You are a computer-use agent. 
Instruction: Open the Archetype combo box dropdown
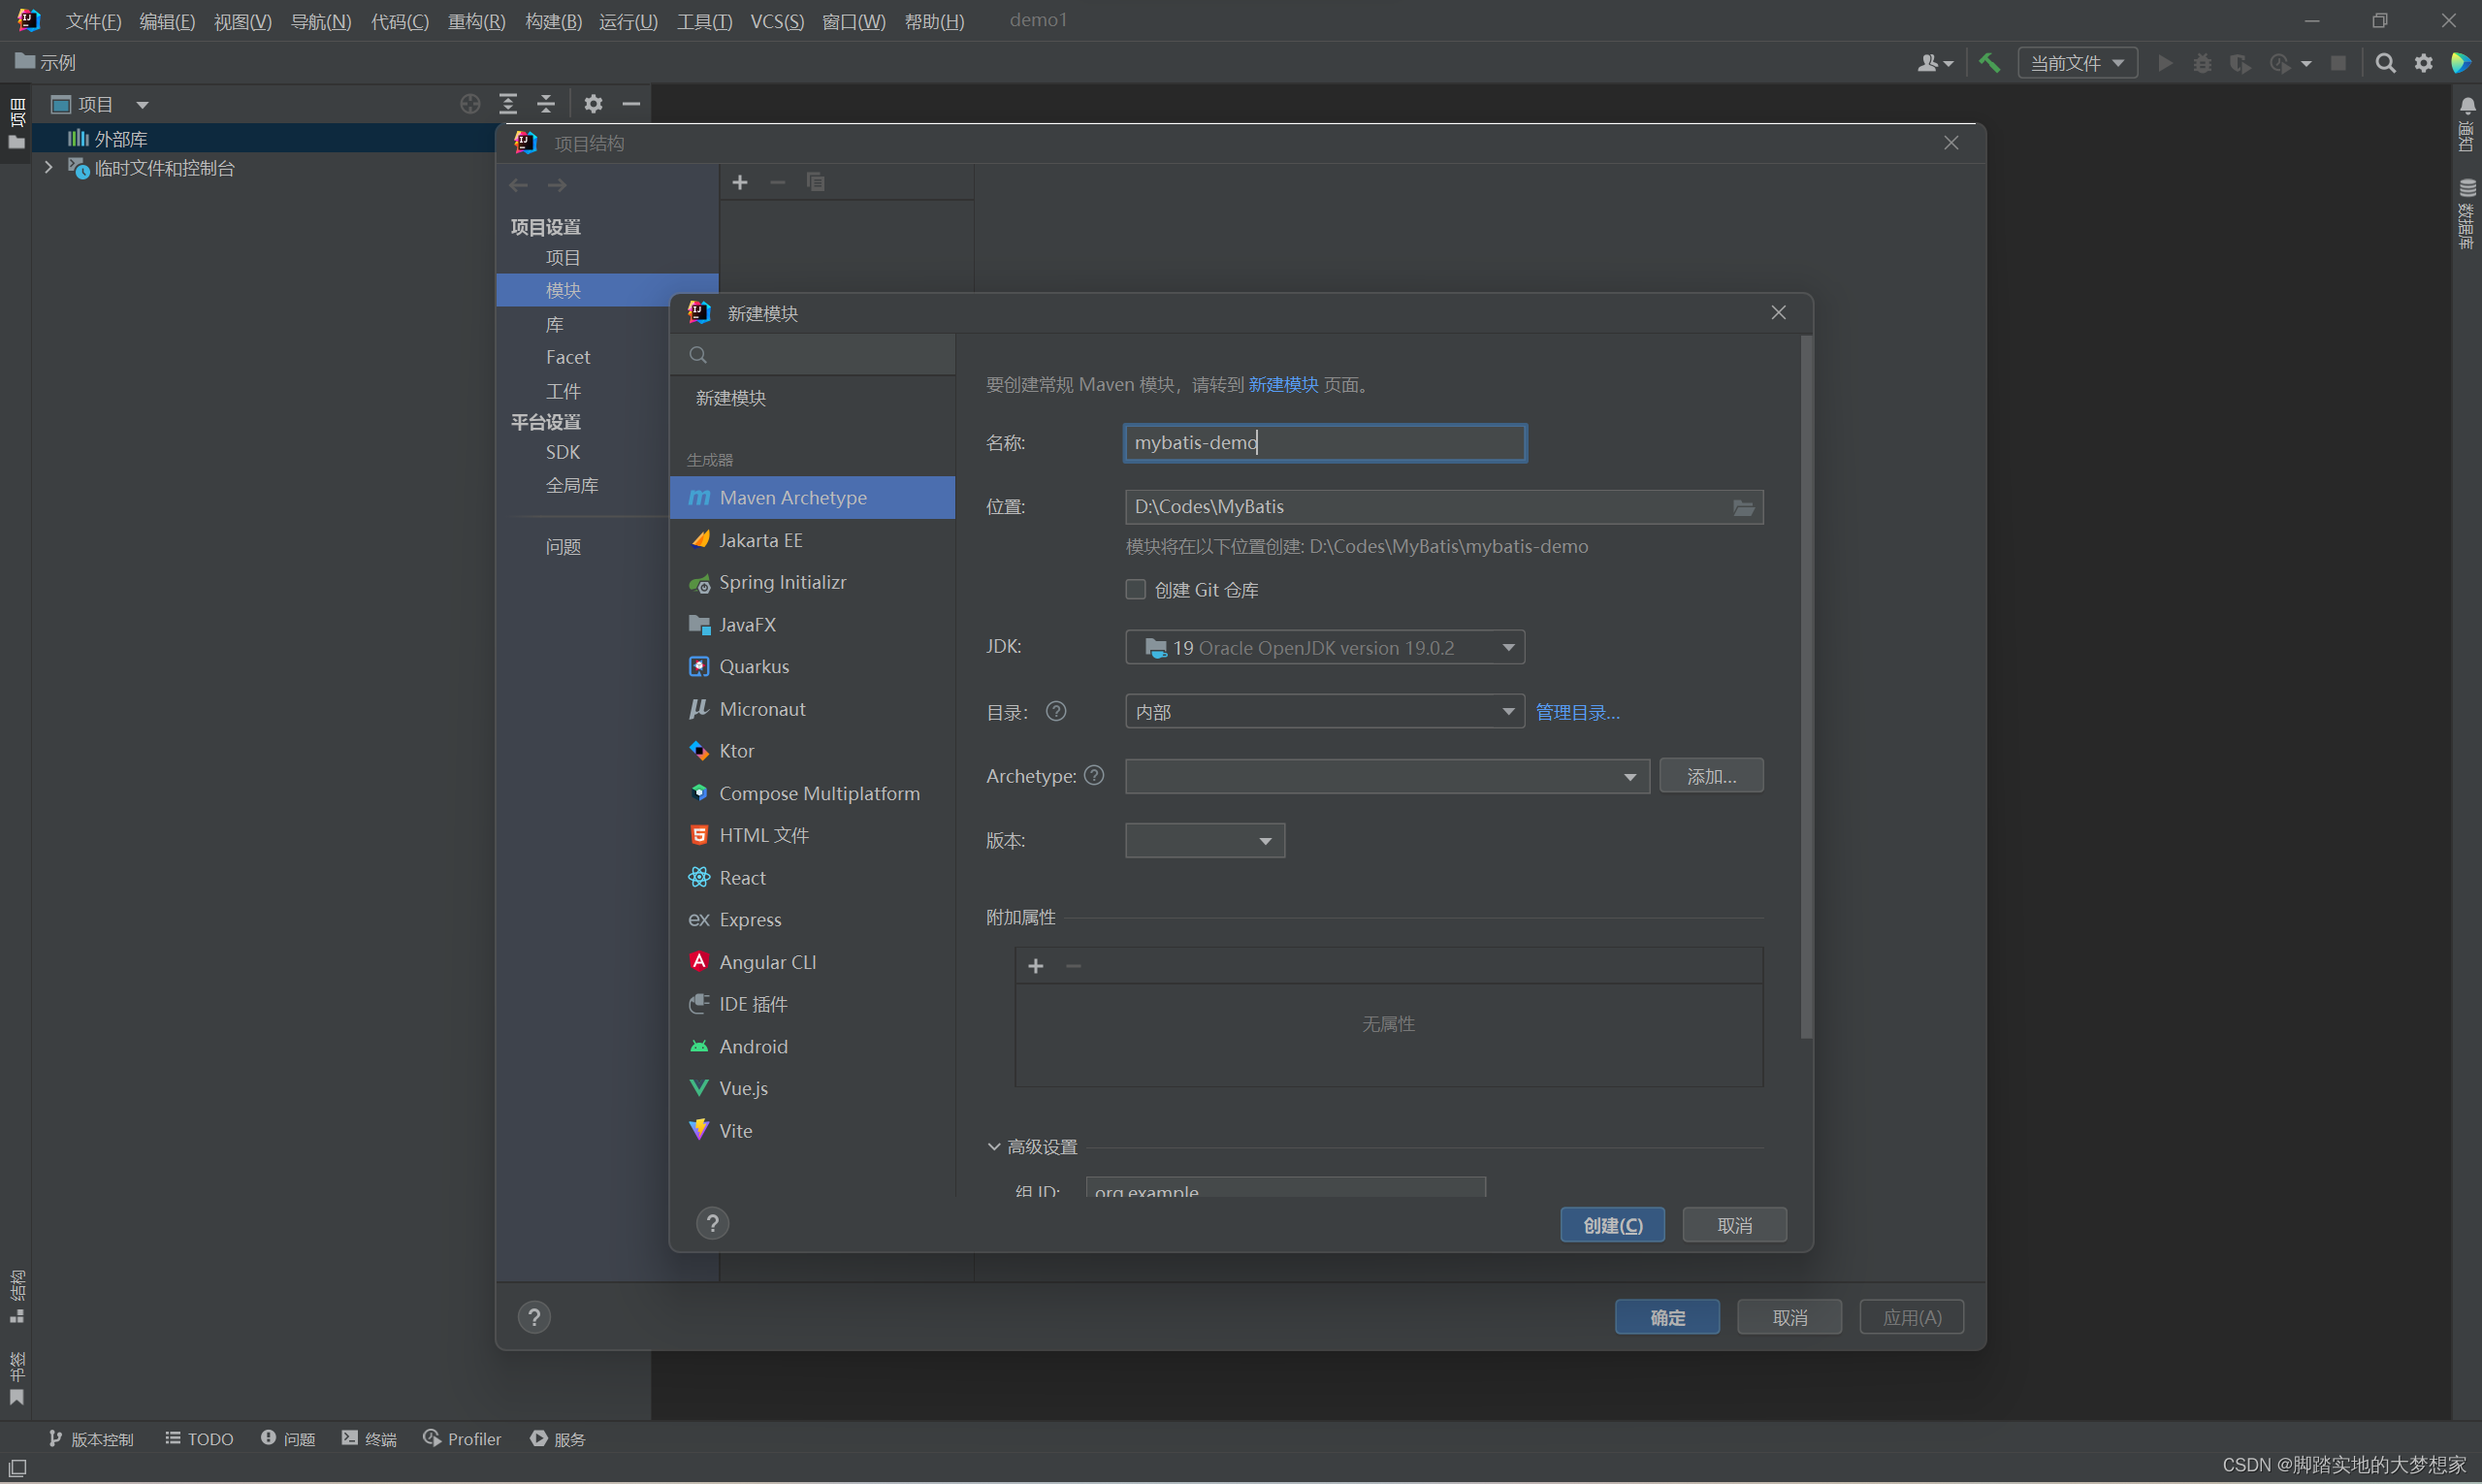(1629, 776)
